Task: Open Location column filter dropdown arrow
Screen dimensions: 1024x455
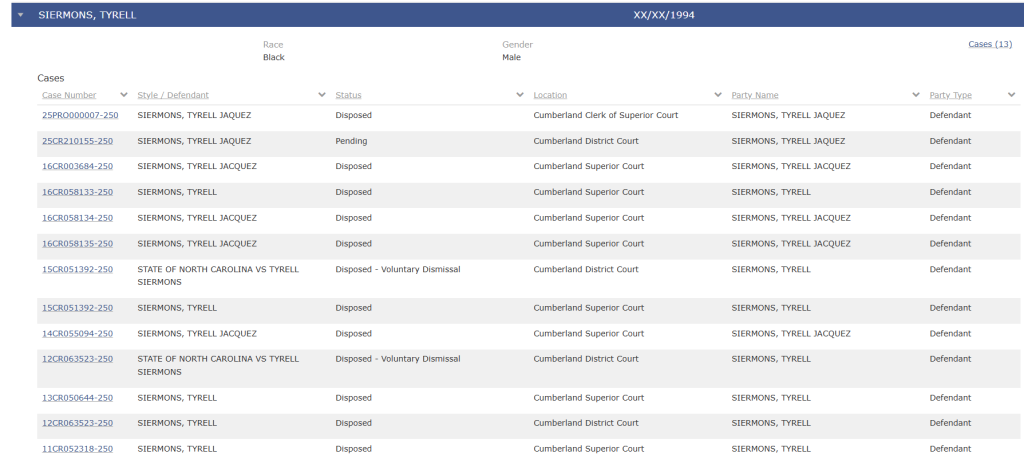Action: pyautogui.click(x=718, y=95)
